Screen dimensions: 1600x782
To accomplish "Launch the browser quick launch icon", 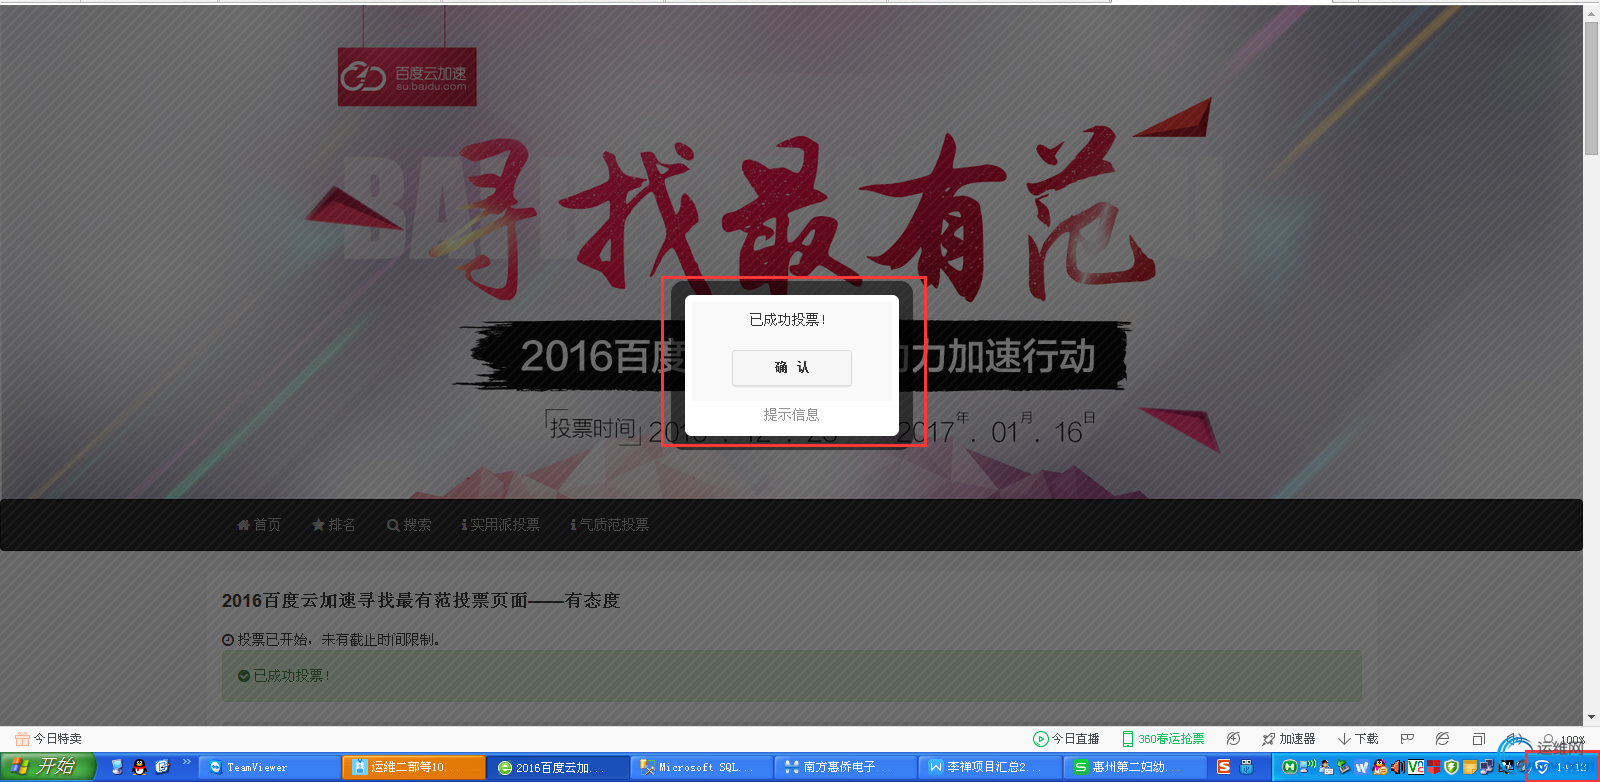I will (x=163, y=767).
